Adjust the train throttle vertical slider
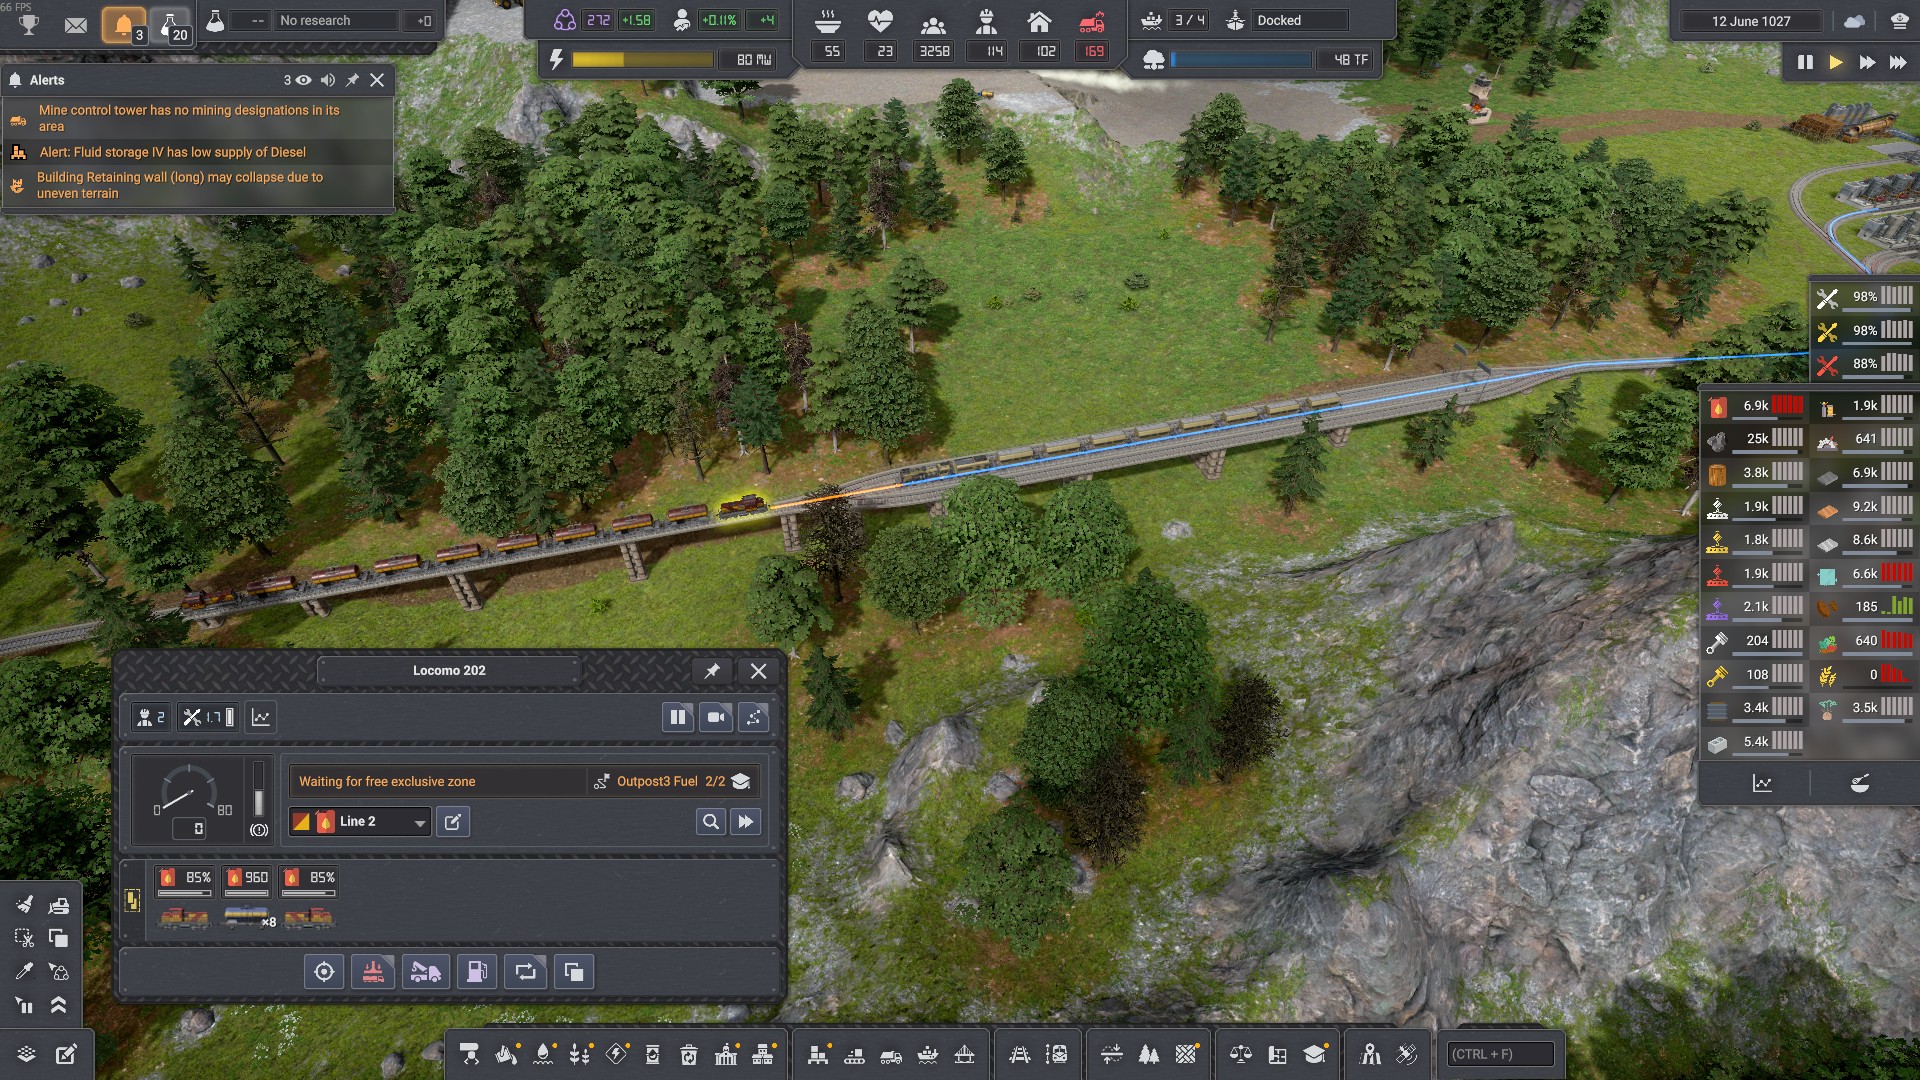This screenshot has height=1080, width=1920. 259,790
